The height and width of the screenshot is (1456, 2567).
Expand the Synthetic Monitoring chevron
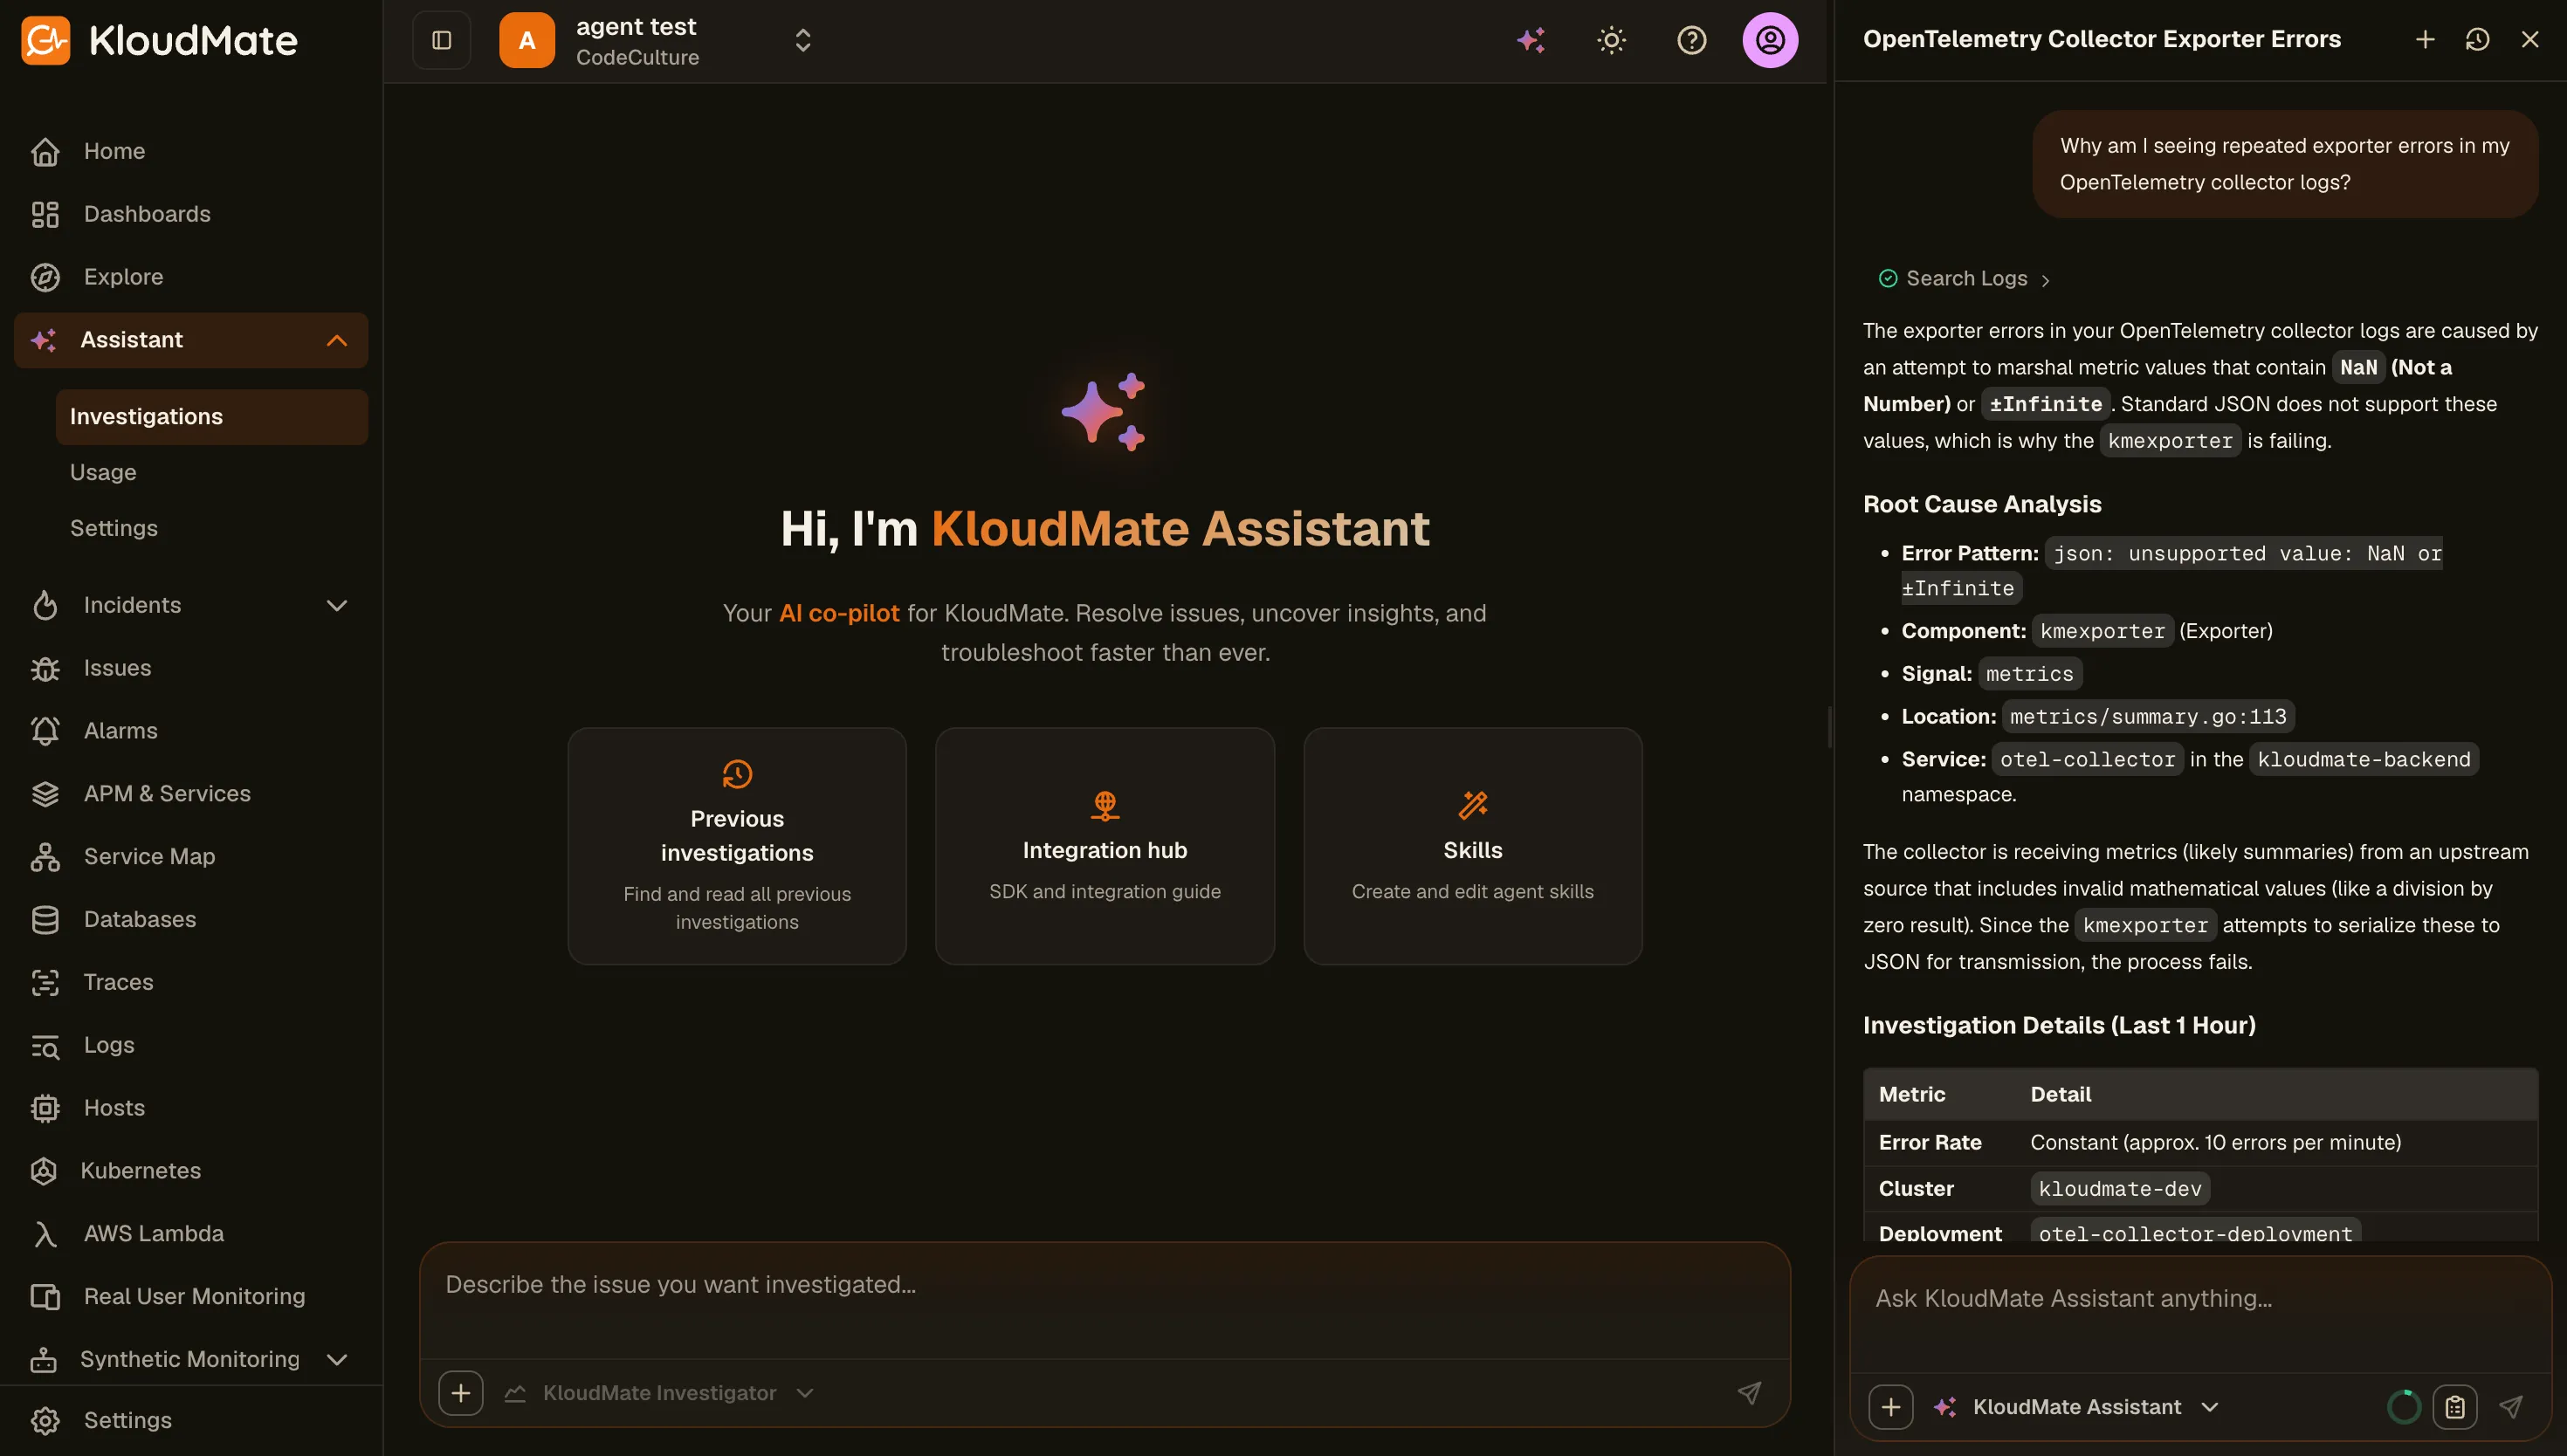click(337, 1359)
